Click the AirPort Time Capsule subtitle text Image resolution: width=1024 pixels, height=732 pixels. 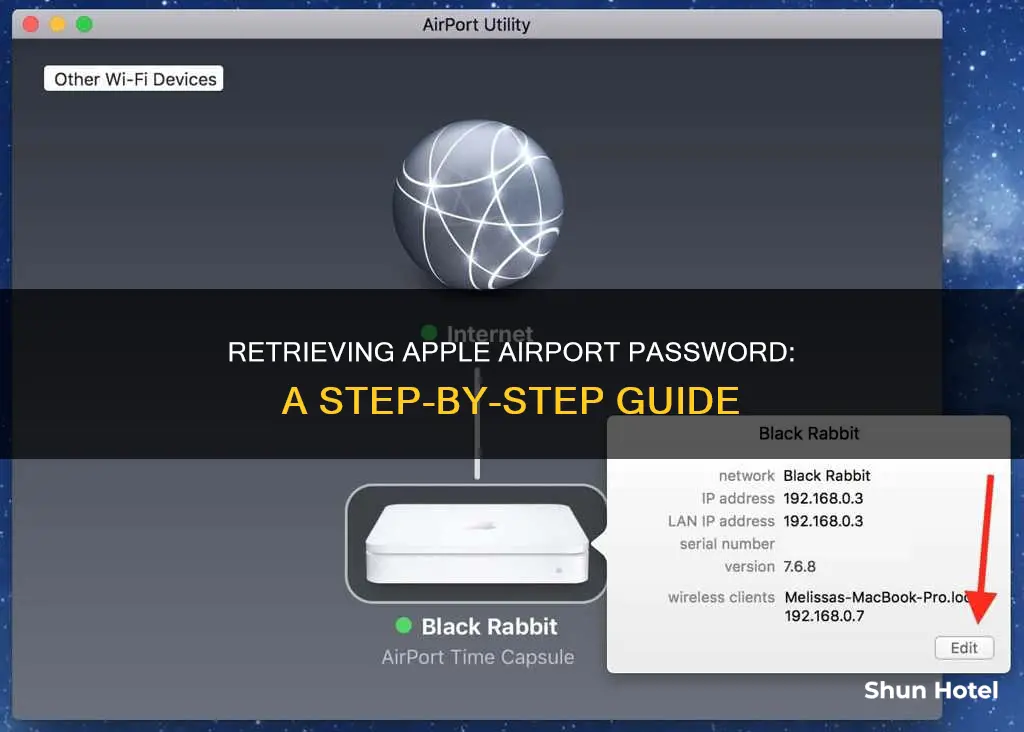pyautogui.click(x=478, y=657)
